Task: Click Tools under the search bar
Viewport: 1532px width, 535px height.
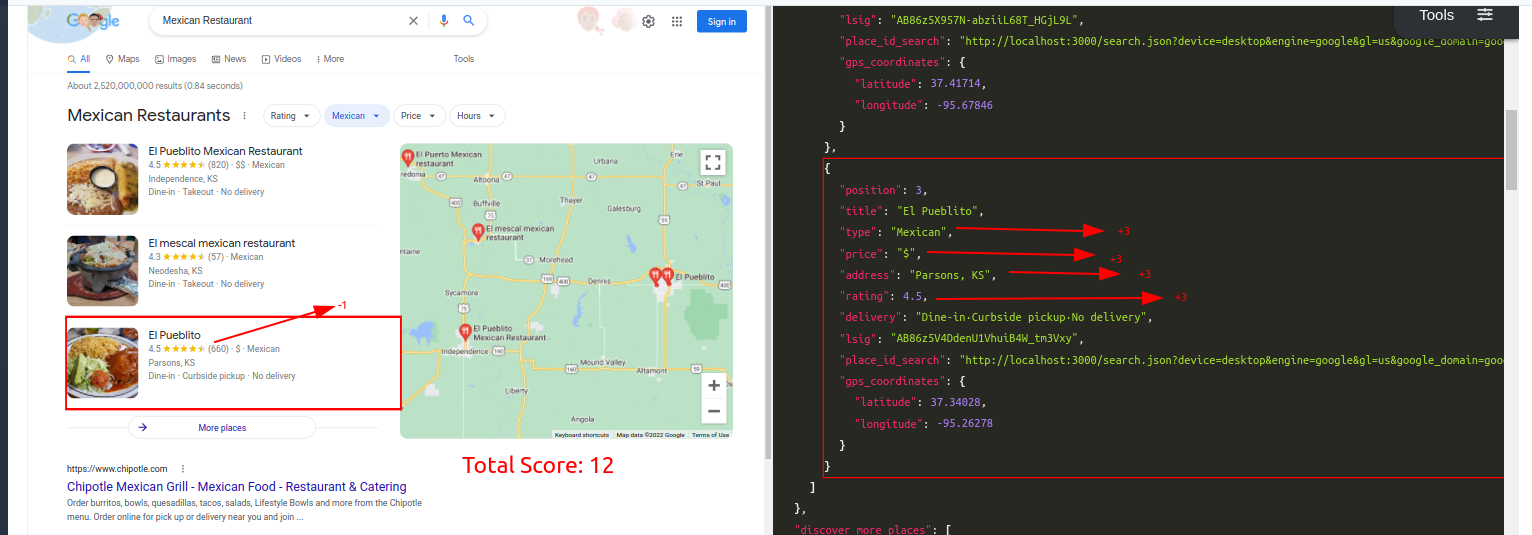Action: [x=464, y=59]
